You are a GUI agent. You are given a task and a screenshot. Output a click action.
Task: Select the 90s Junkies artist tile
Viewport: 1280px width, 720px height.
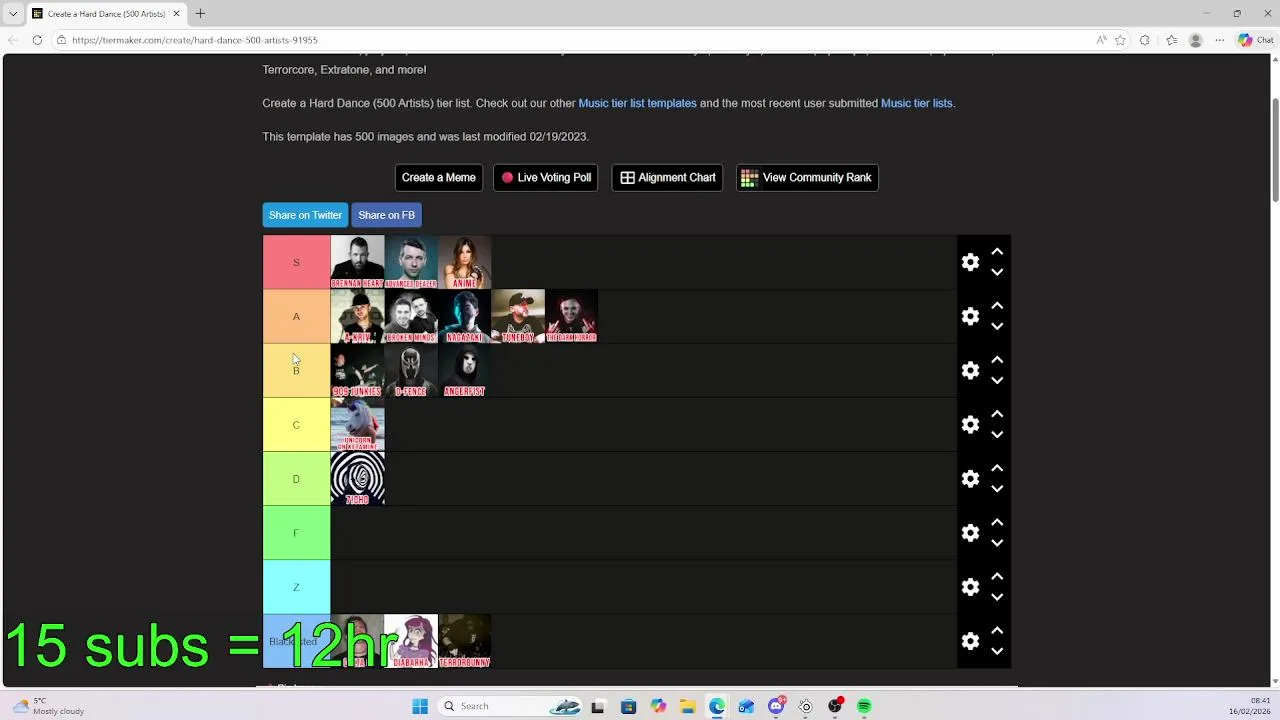point(357,370)
